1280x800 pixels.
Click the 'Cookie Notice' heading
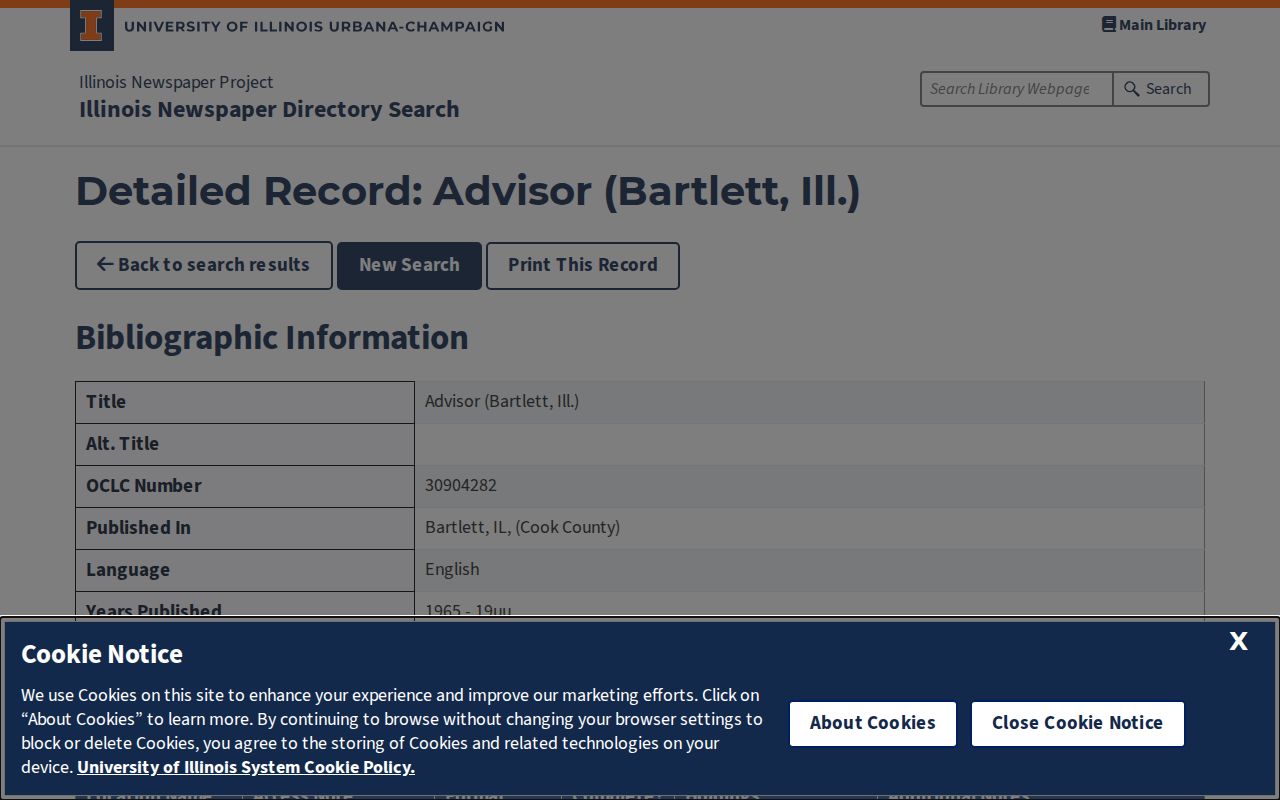click(102, 654)
